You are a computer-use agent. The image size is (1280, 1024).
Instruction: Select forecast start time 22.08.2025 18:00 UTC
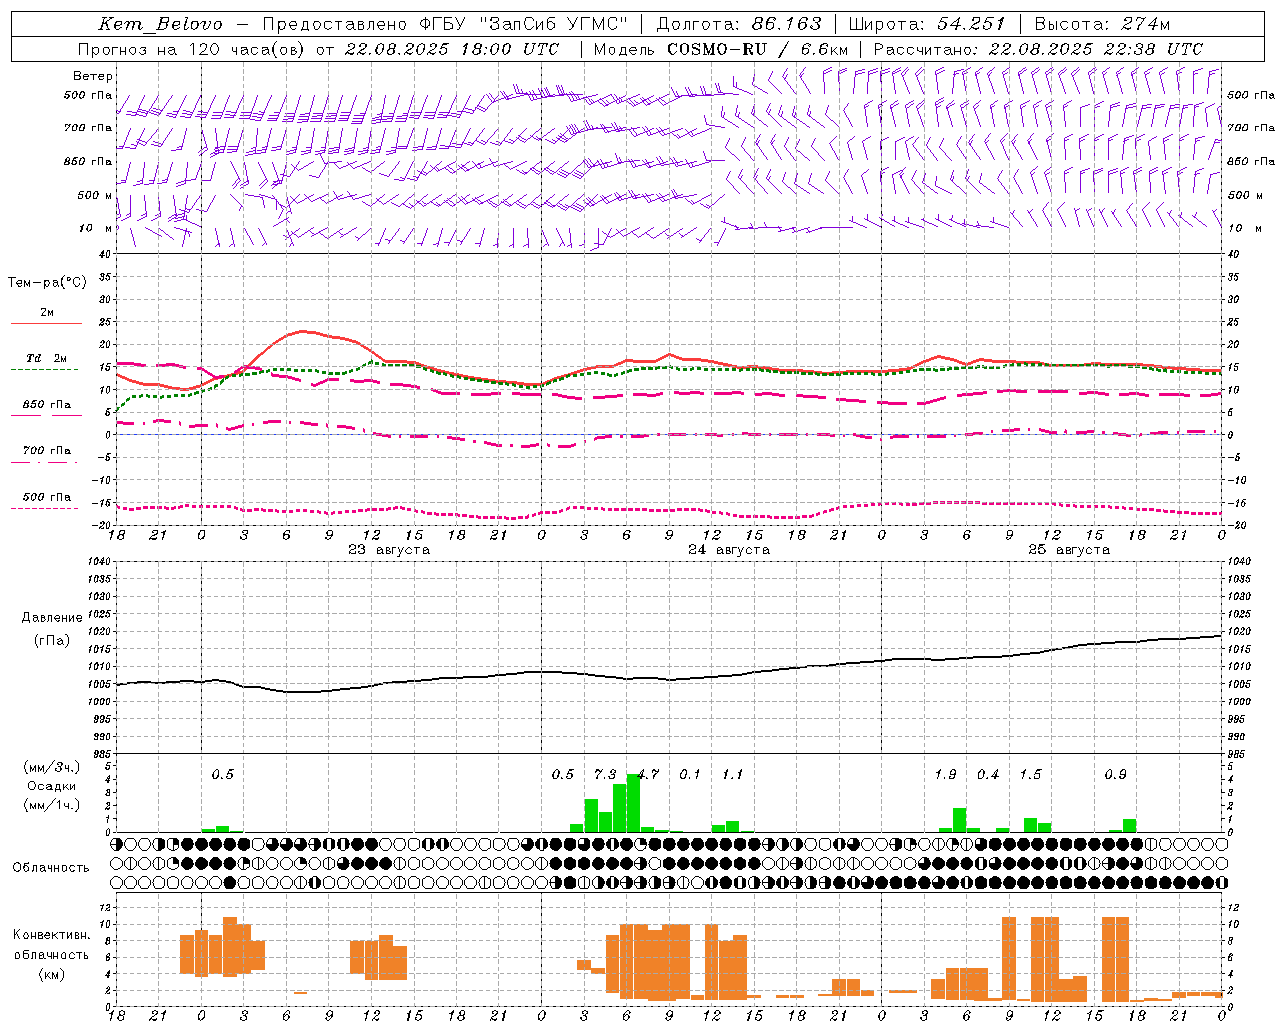click(451, 49)
